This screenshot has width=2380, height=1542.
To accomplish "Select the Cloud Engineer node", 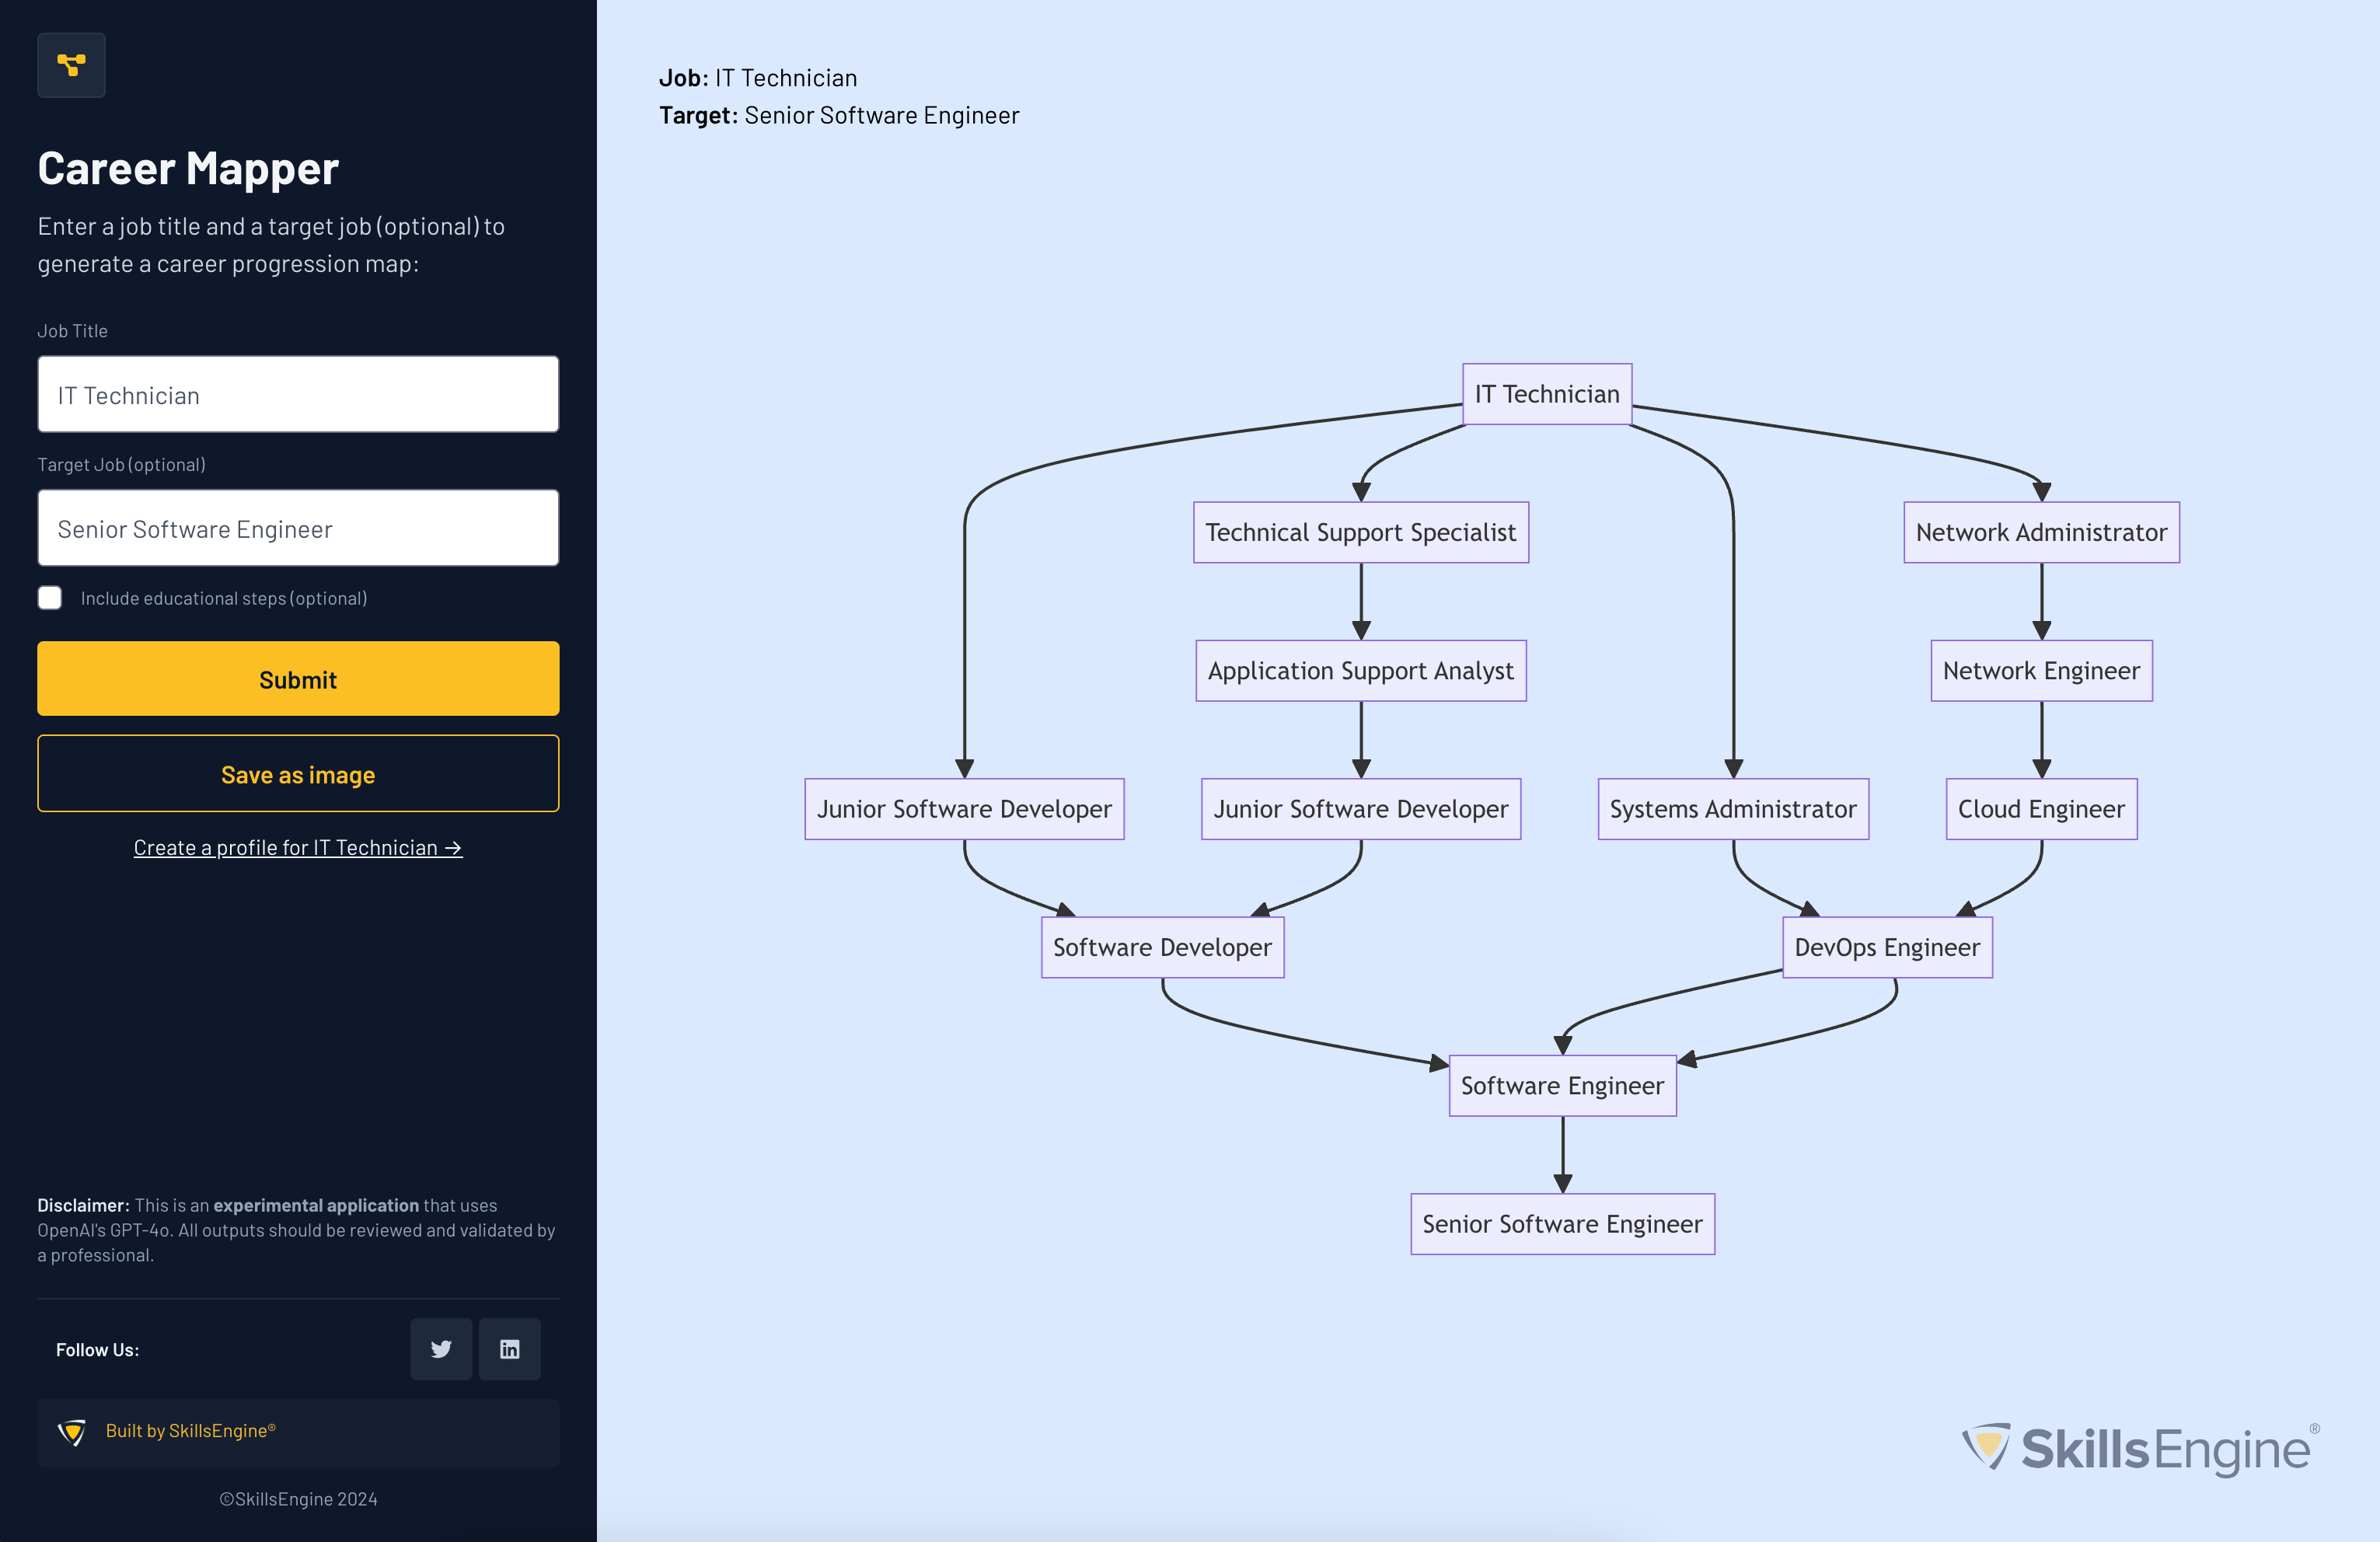I will (x=2040, y=809).
